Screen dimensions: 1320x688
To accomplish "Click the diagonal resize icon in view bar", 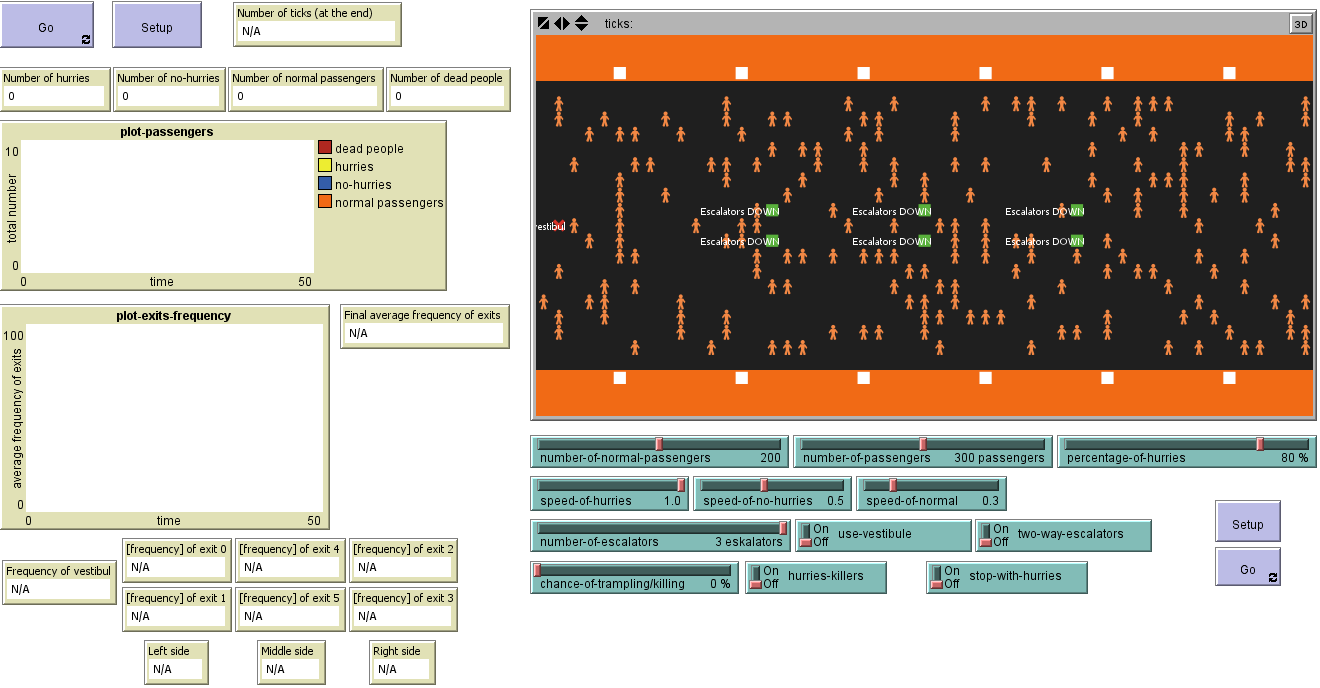I will (x=543, y=23).
